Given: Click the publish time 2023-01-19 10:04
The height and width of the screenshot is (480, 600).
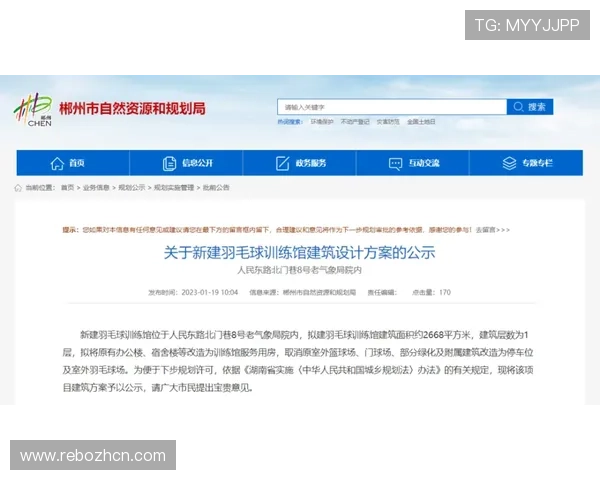Looking at the screenshot, I should [x=210, y=292].
